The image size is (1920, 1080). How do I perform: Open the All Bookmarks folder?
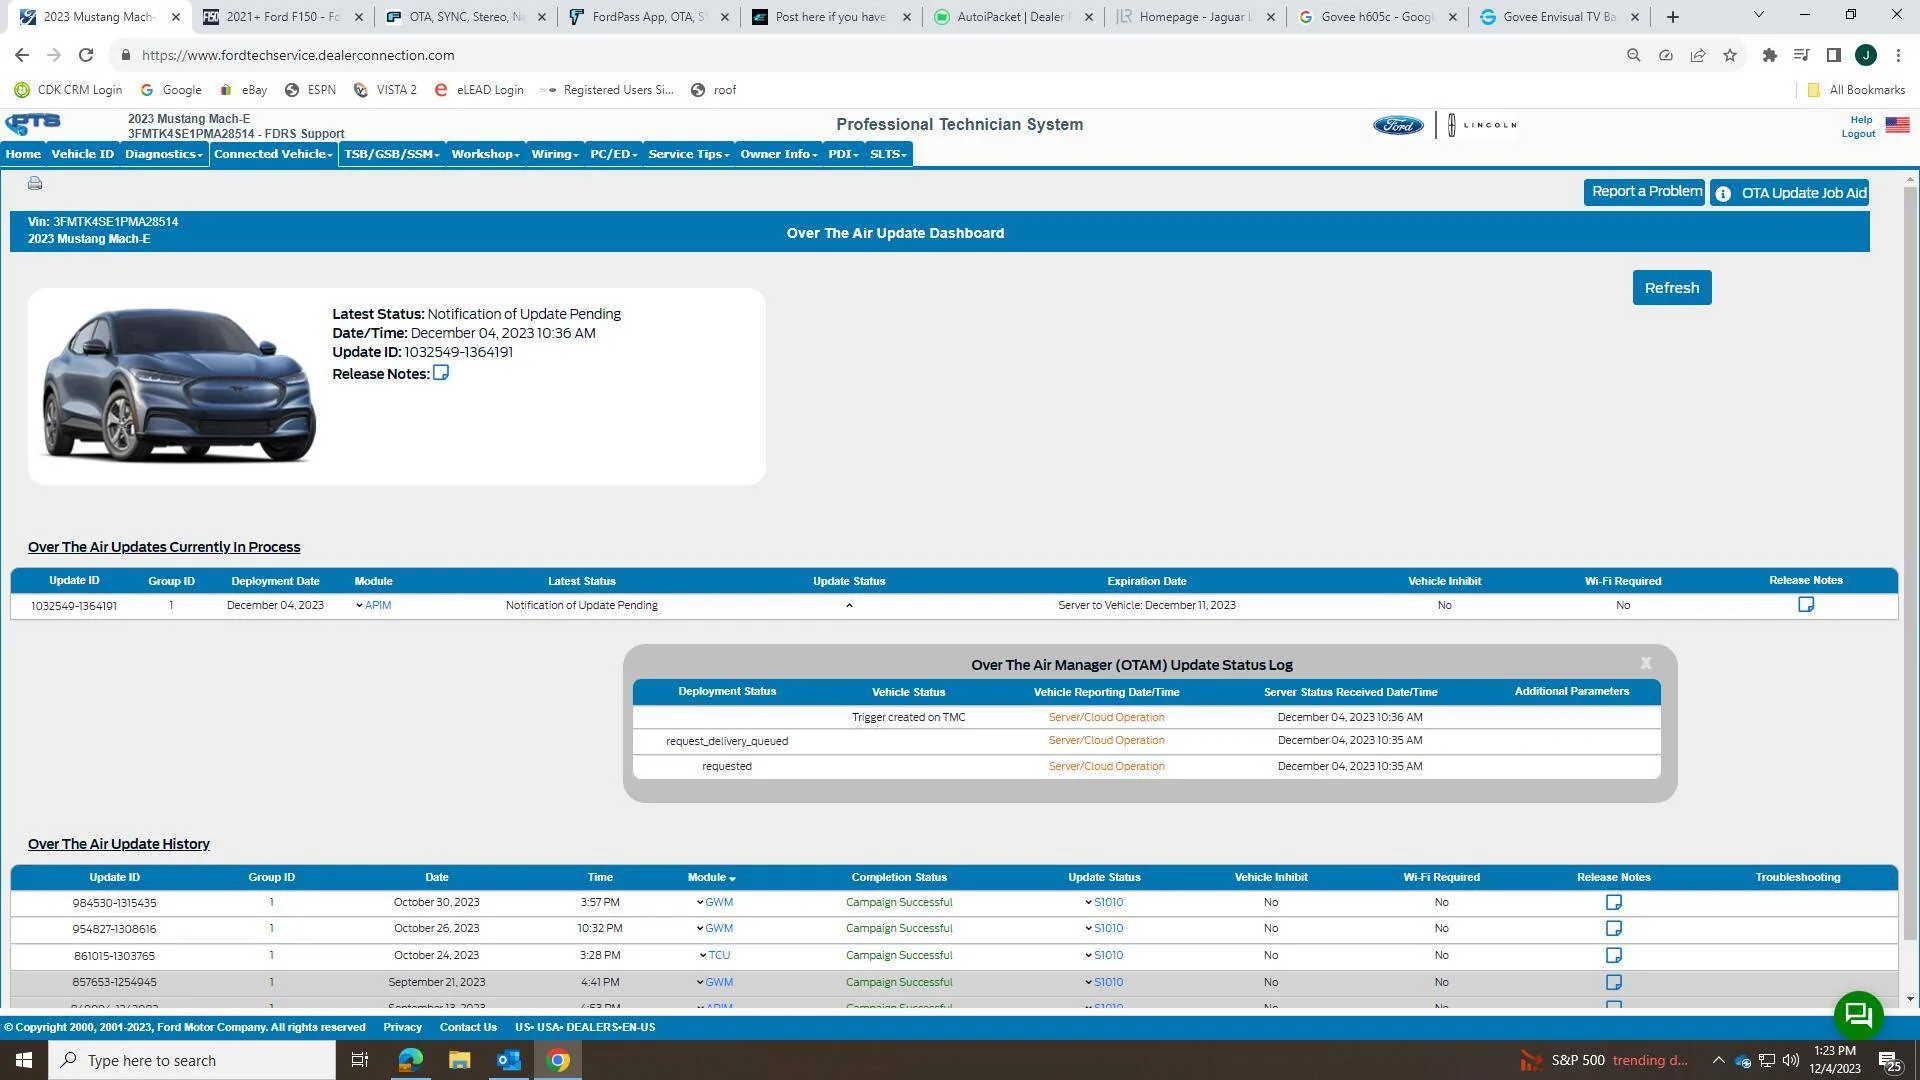click(x=1856, y=90)
